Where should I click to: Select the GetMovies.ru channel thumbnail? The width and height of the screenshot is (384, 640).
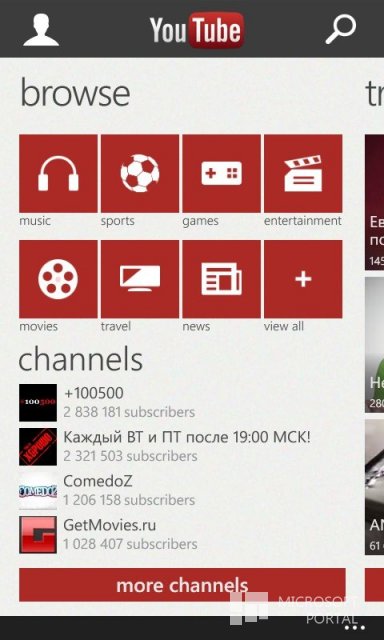(x=38, y=535)
